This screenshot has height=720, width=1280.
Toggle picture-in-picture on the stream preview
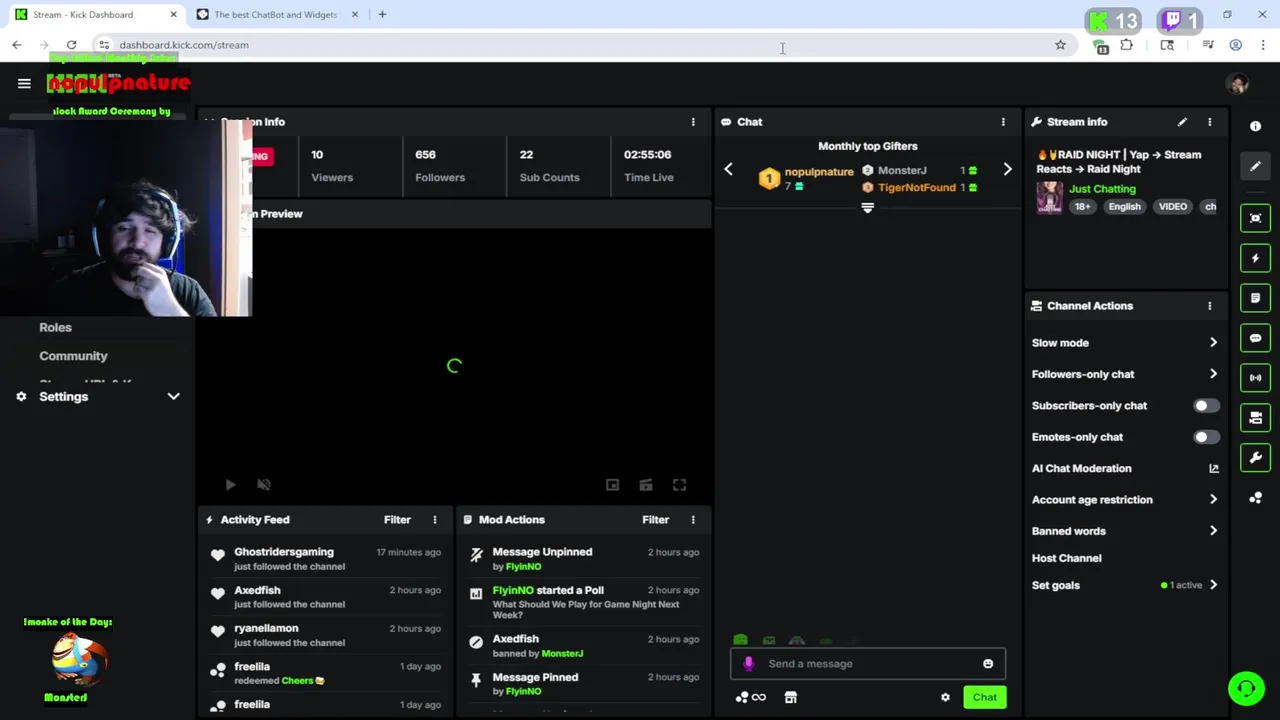(x=612, y=485)
